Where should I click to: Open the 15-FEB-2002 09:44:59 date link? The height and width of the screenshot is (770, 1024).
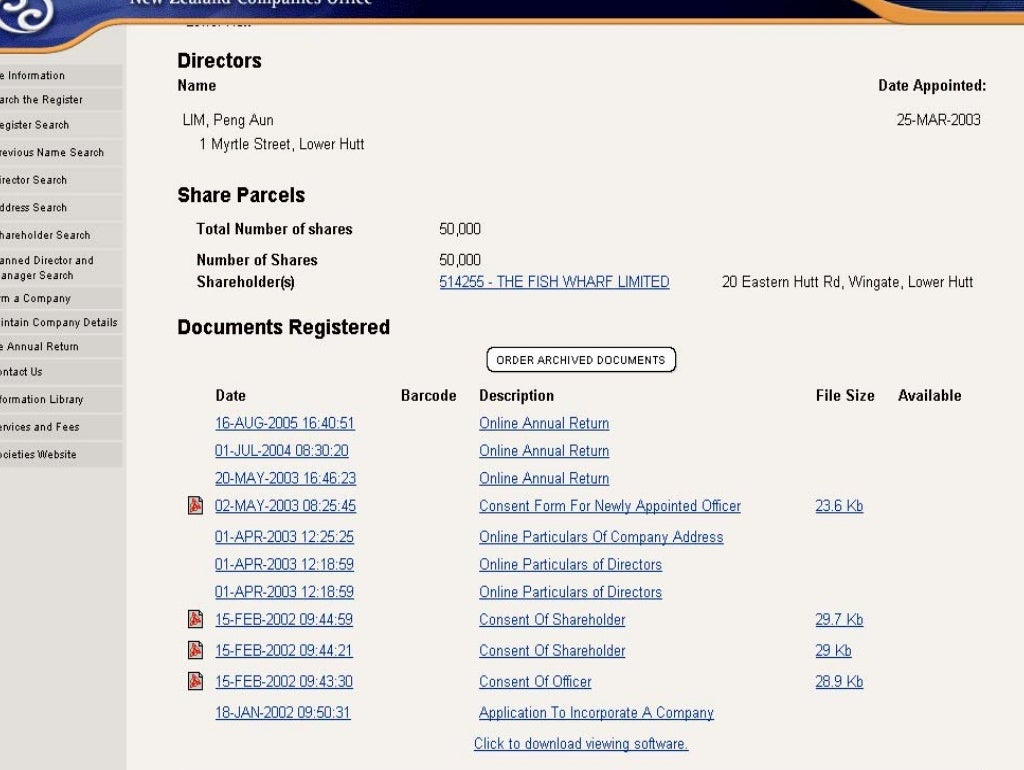pyautogui.click(x=284, y=619)
